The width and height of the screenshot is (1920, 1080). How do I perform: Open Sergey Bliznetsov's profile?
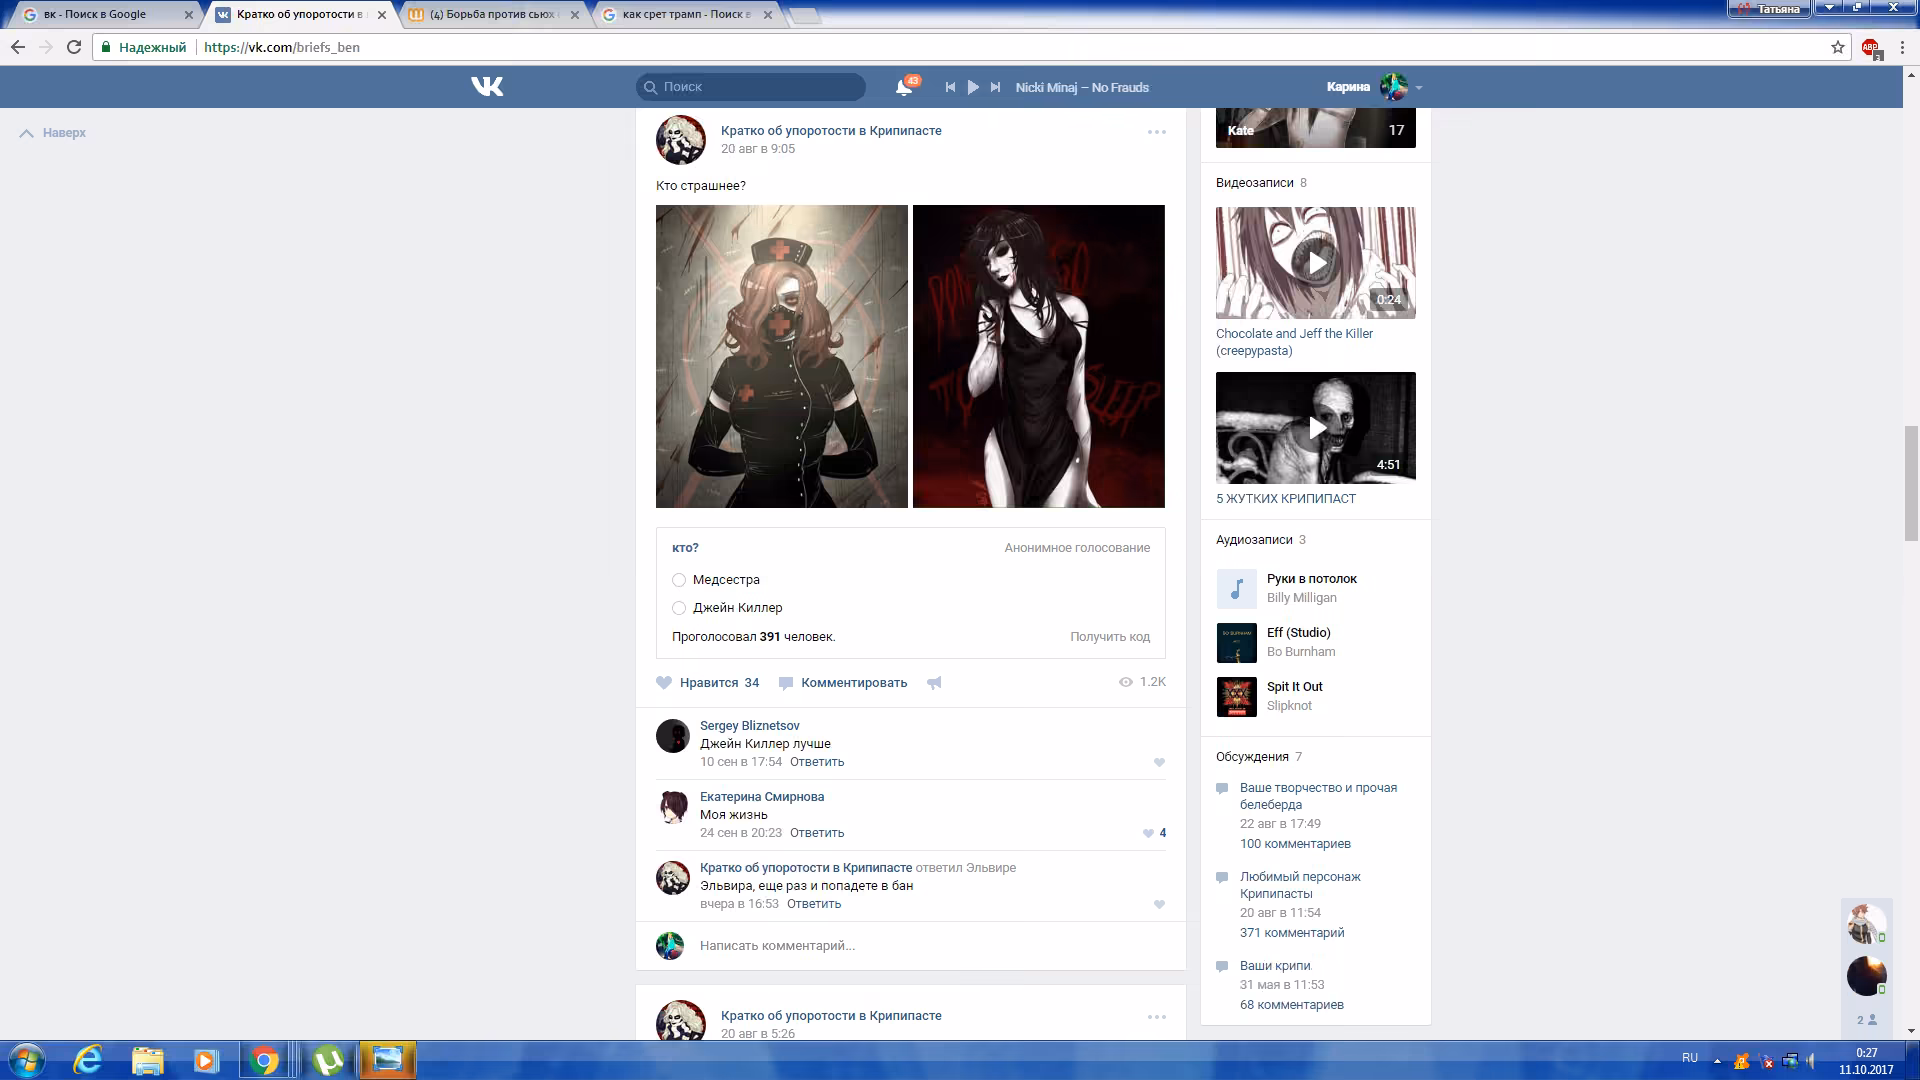tap(749, 726)
